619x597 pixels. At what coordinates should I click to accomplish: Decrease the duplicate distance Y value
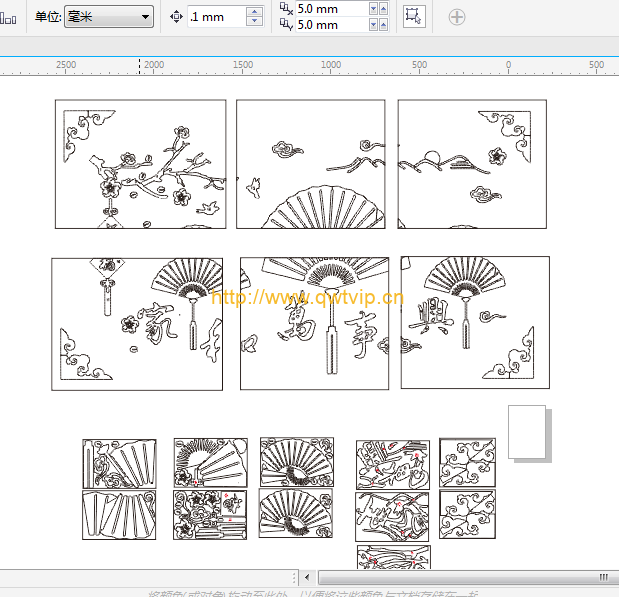373,25
